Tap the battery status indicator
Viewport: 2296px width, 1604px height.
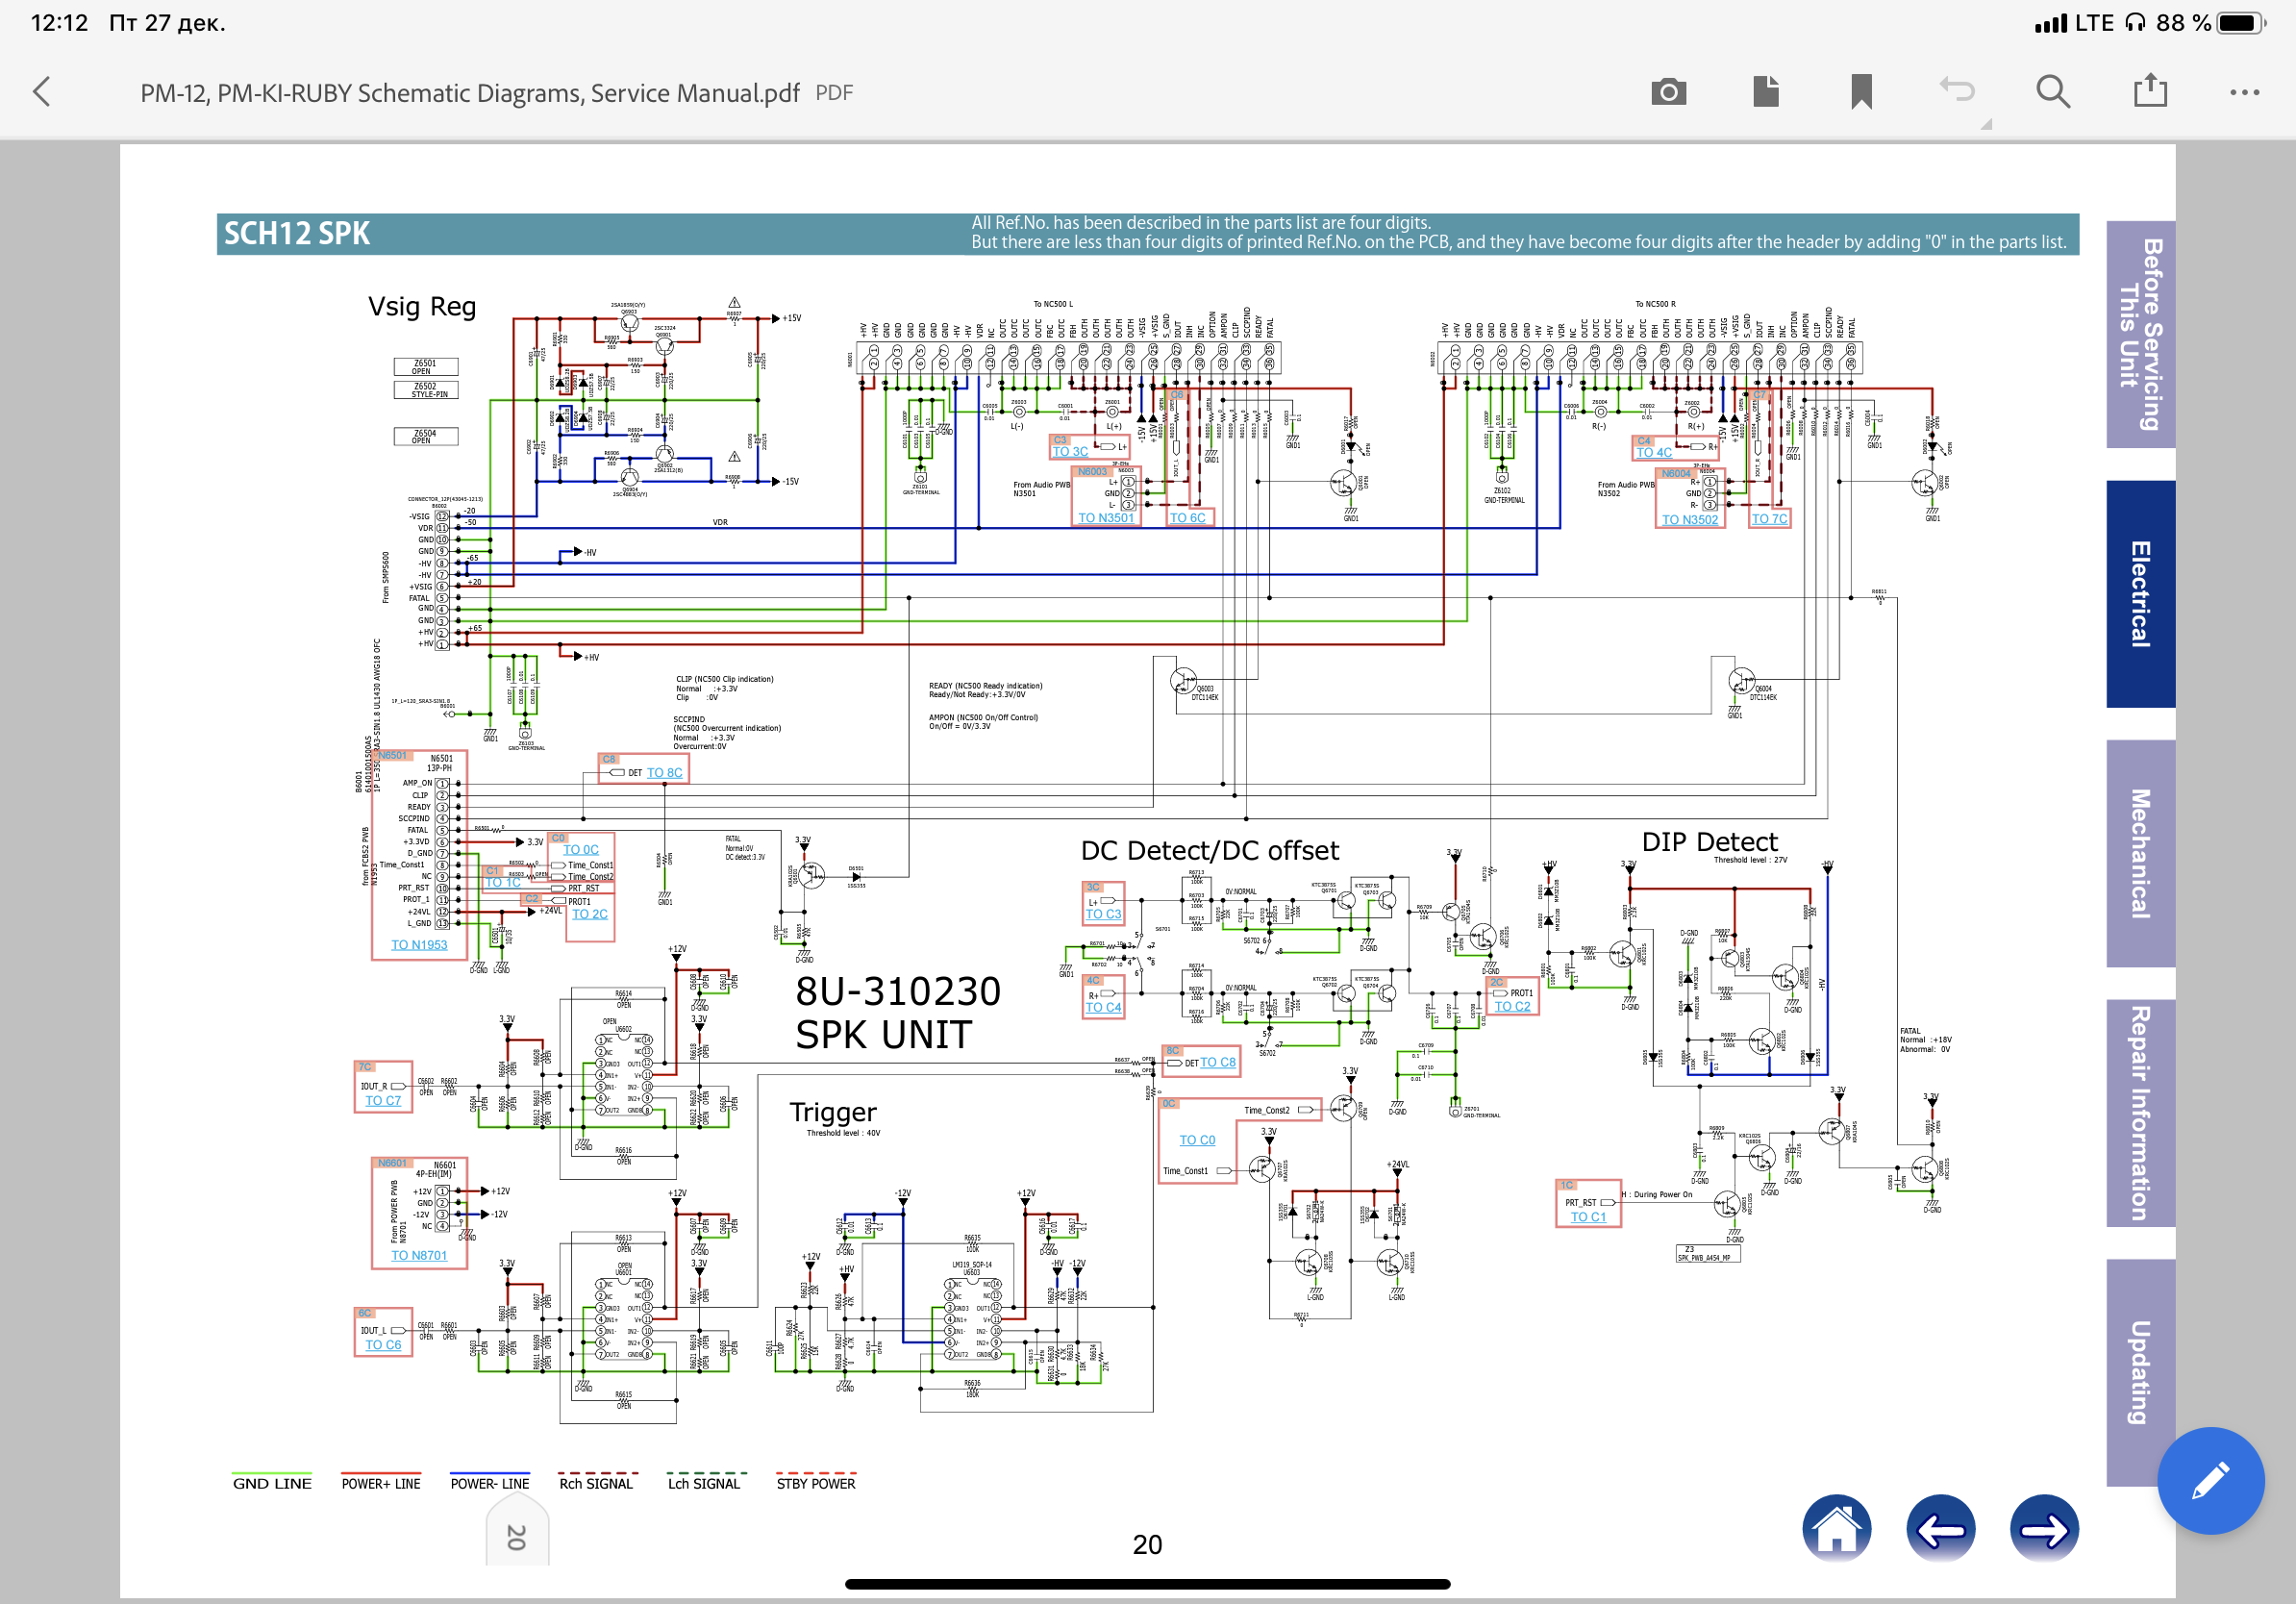coord(2242,23)
